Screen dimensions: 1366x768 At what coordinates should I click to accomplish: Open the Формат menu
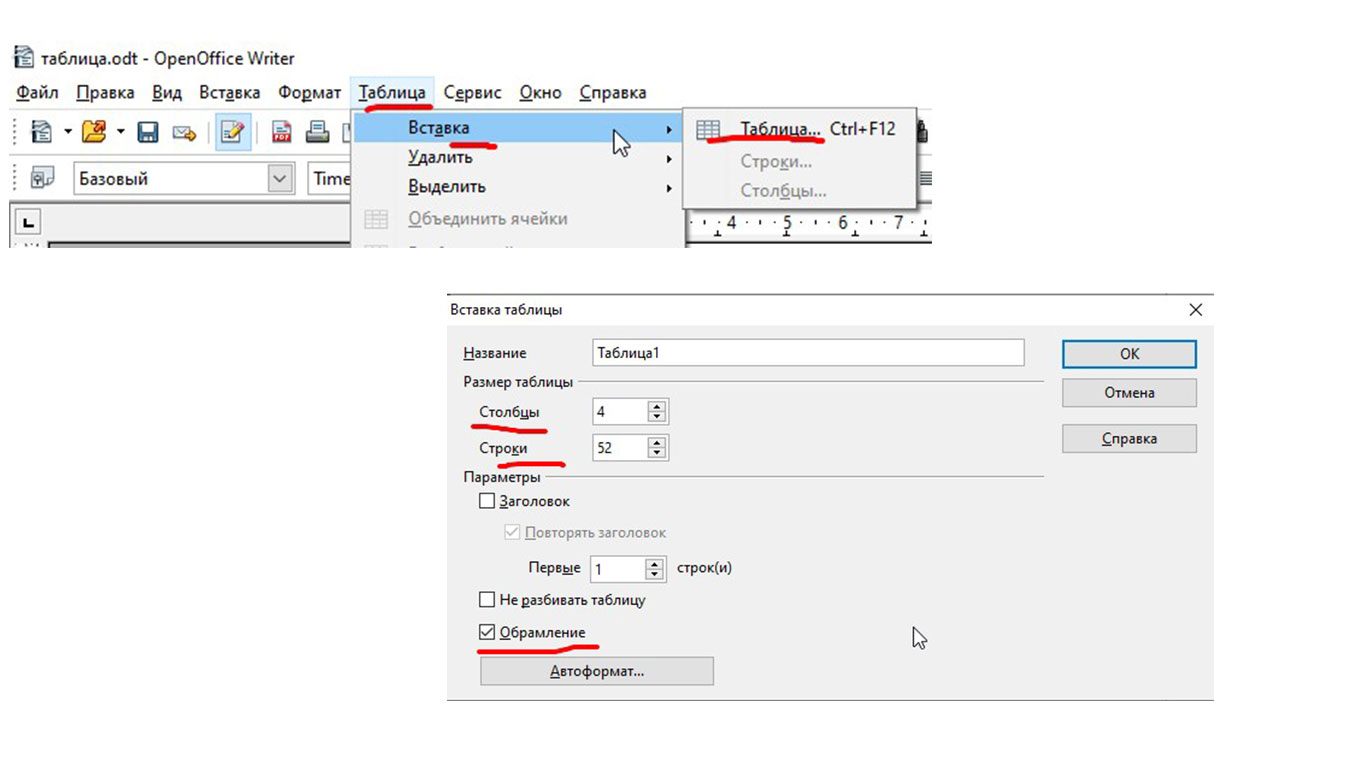pos(309,93)
